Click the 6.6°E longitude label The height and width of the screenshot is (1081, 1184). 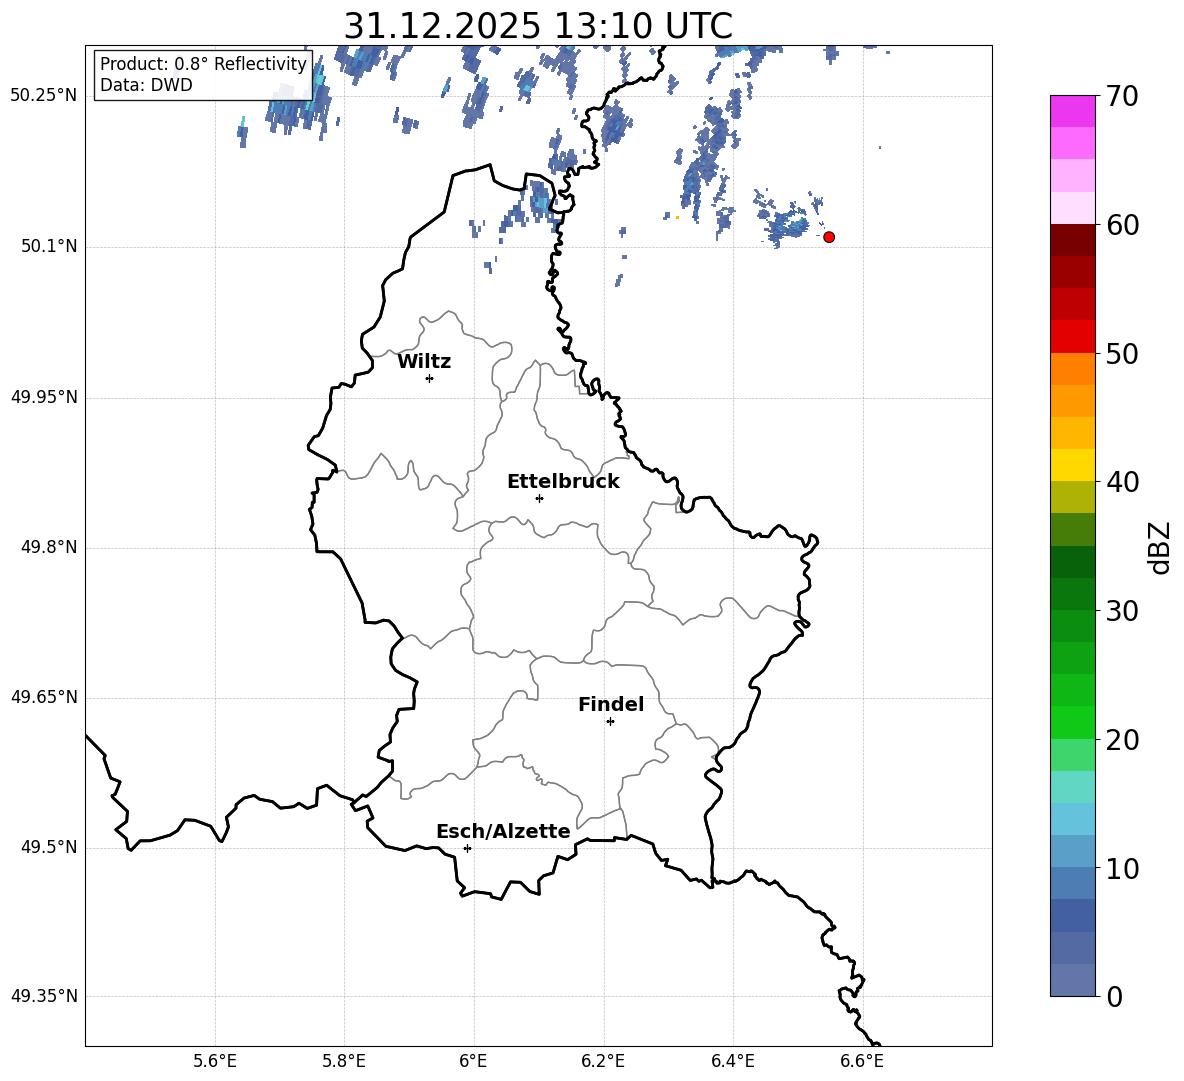pyautogui.click(x=862, y=1061)
